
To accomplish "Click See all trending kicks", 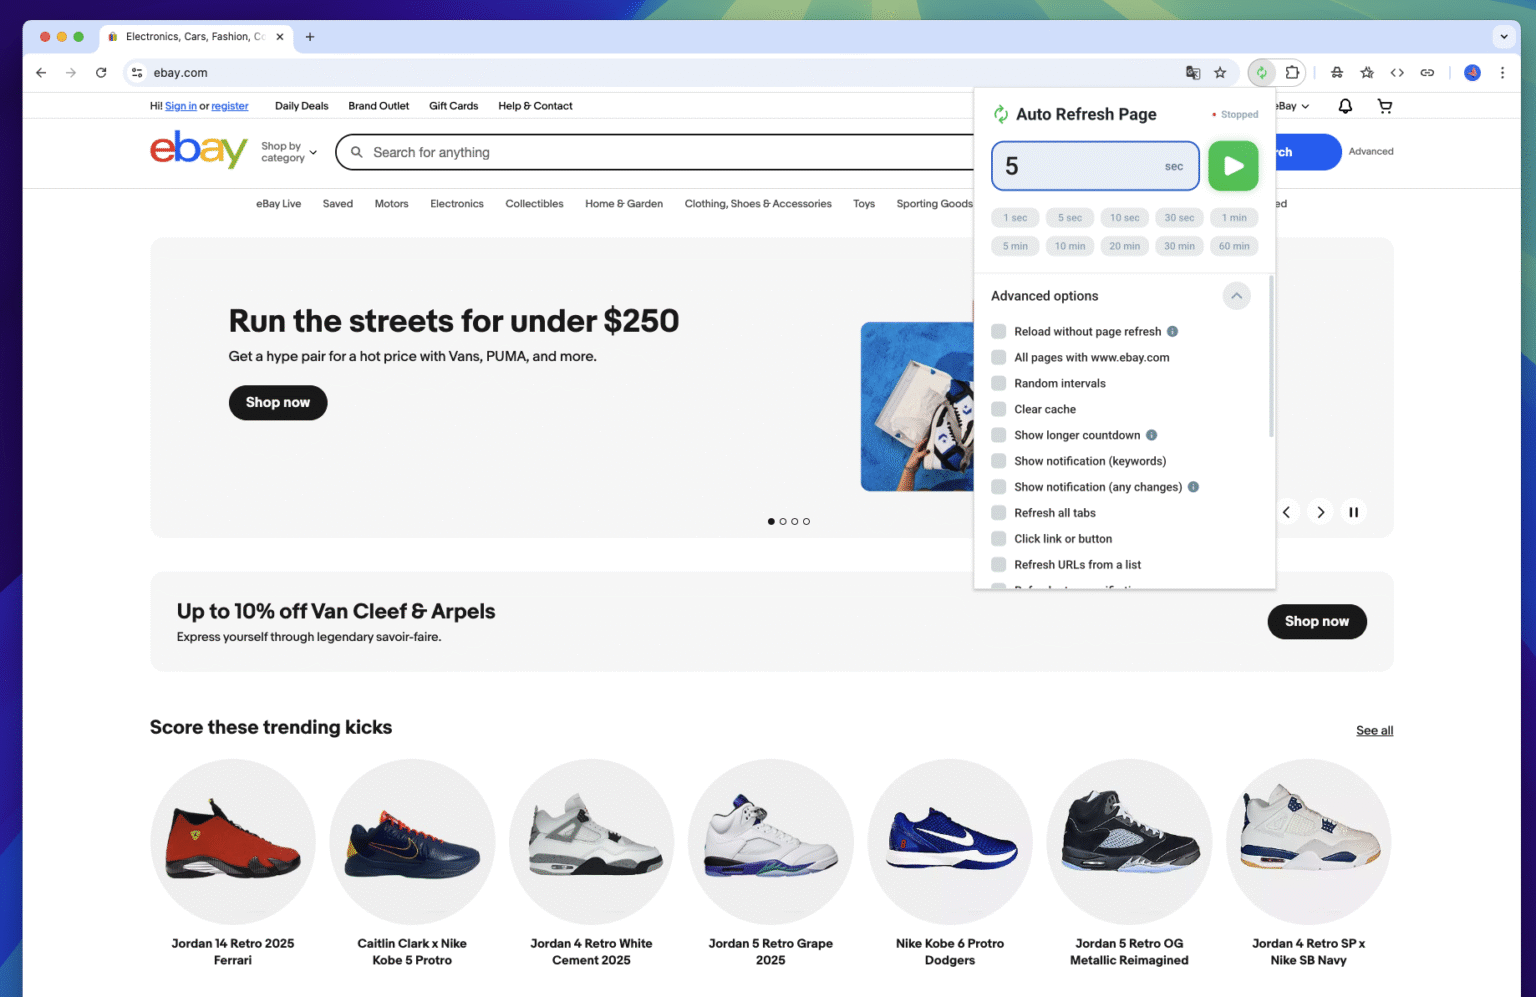I will 1374,731.
